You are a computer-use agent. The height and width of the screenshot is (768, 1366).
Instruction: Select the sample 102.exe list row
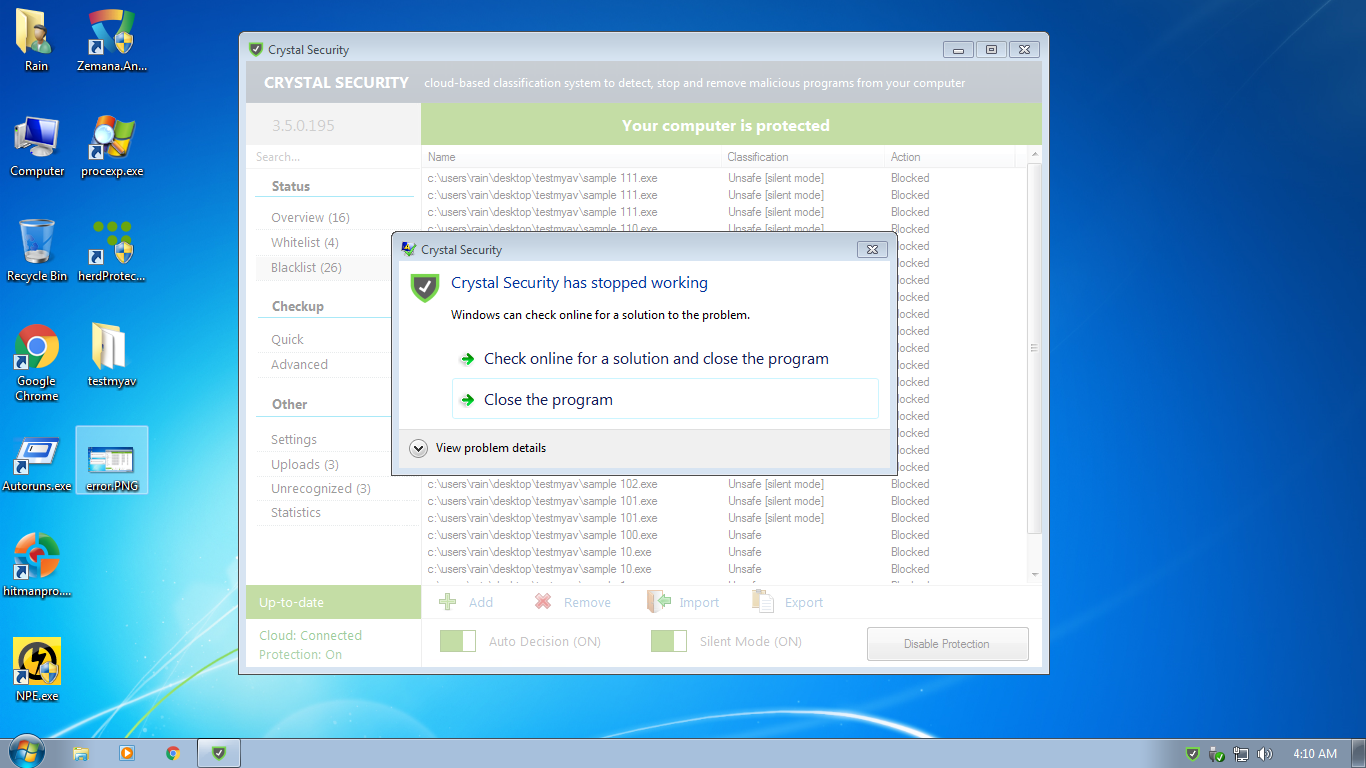(725, 484)
